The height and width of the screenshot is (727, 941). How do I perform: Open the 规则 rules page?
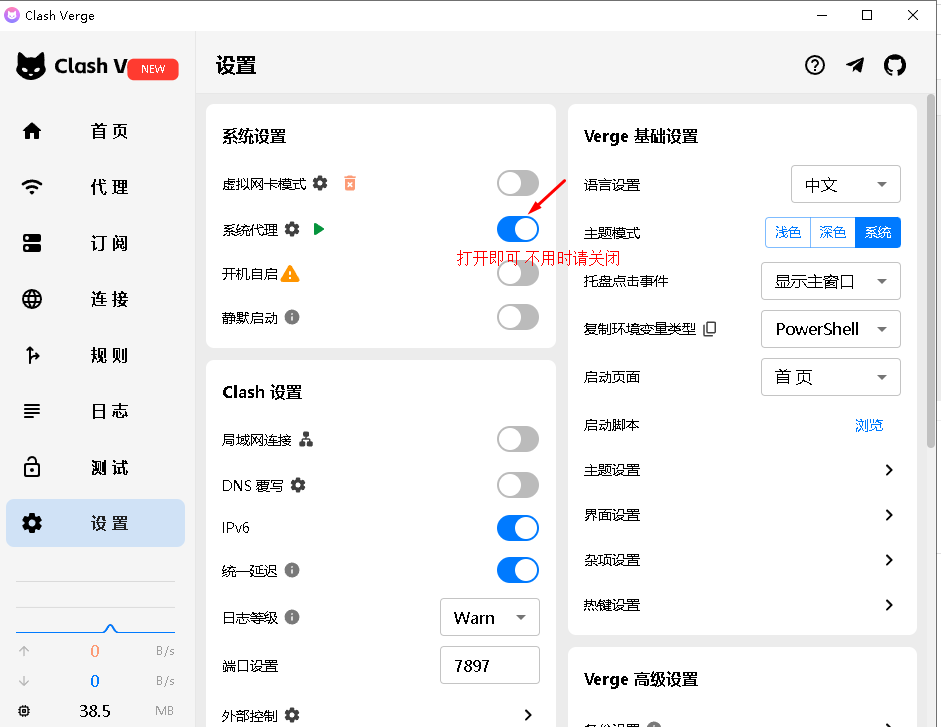[x=95, y=355]
